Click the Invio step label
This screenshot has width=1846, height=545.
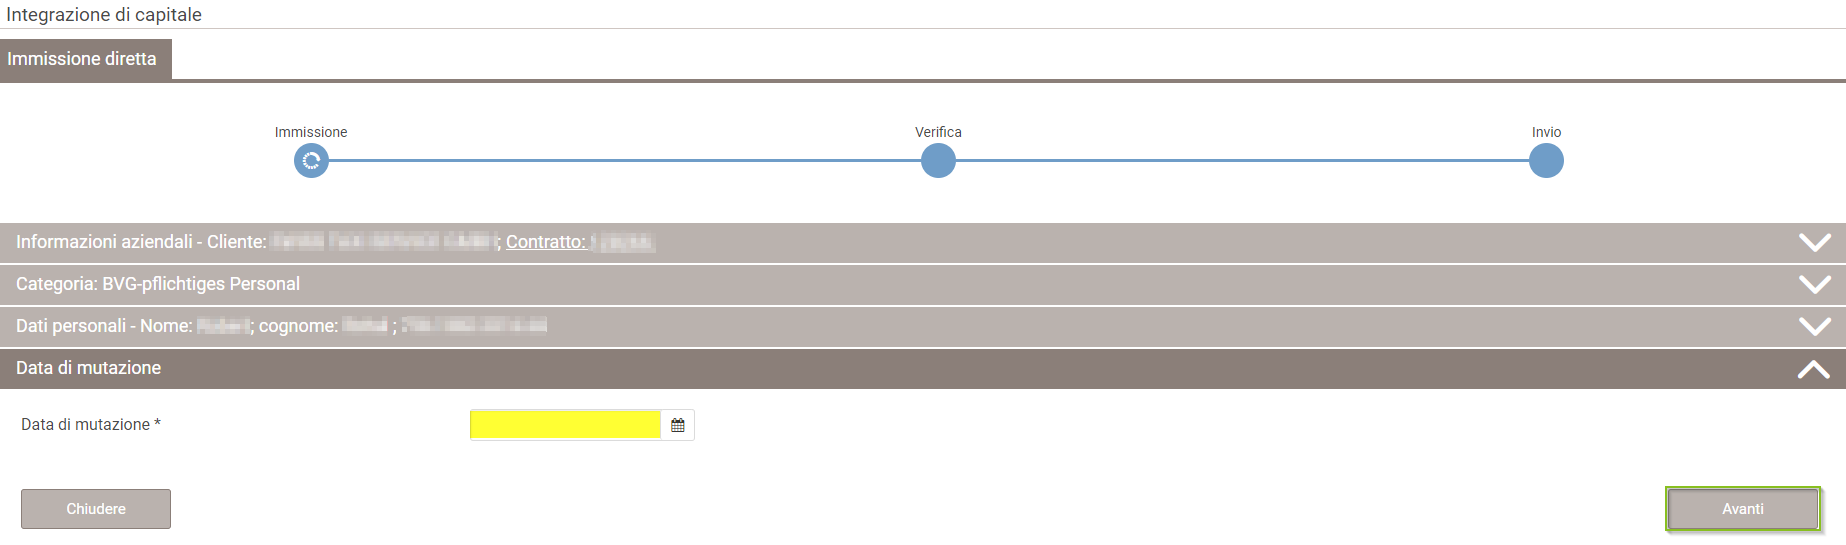click(x=1546, y=132)
